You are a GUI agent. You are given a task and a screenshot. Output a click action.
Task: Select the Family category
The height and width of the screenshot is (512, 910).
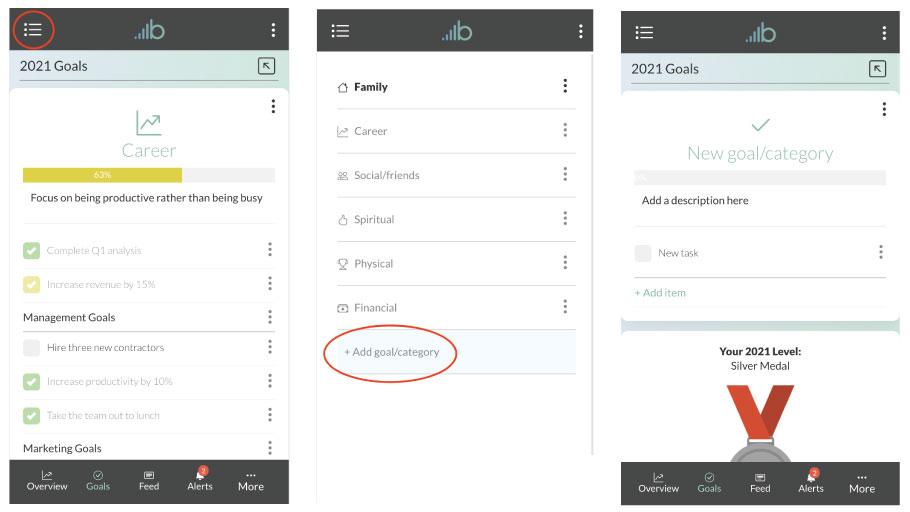370,87
